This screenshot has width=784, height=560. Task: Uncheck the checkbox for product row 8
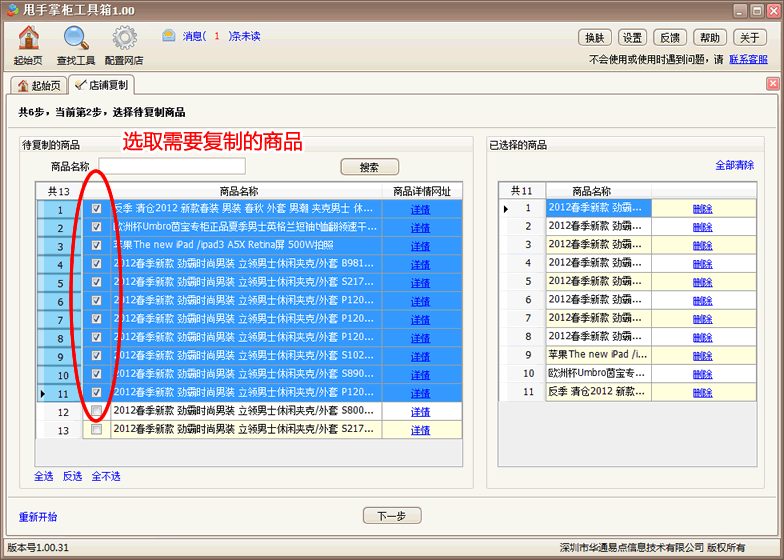pyautogui.click(x=96, y=338)
